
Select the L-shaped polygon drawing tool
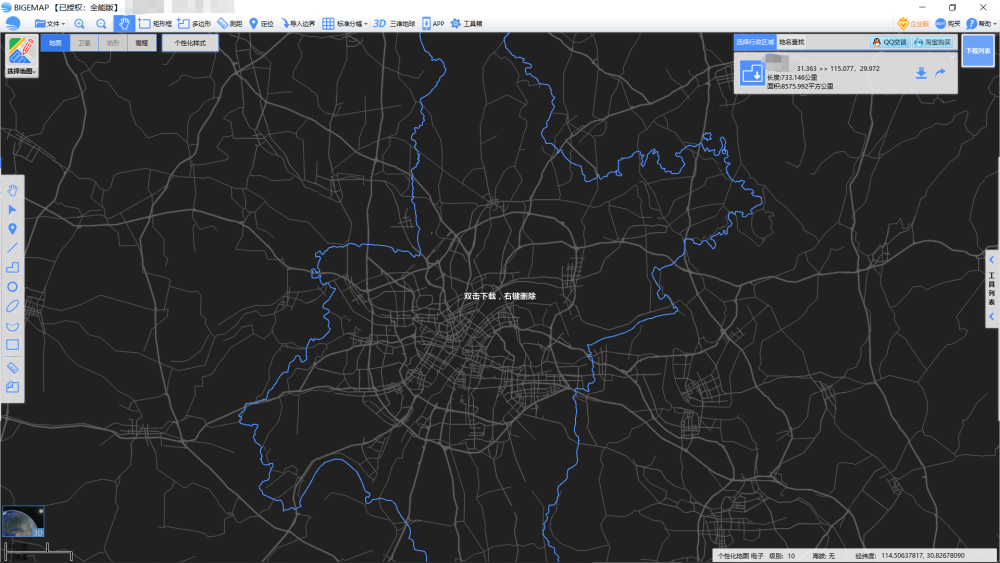[12, 267]
